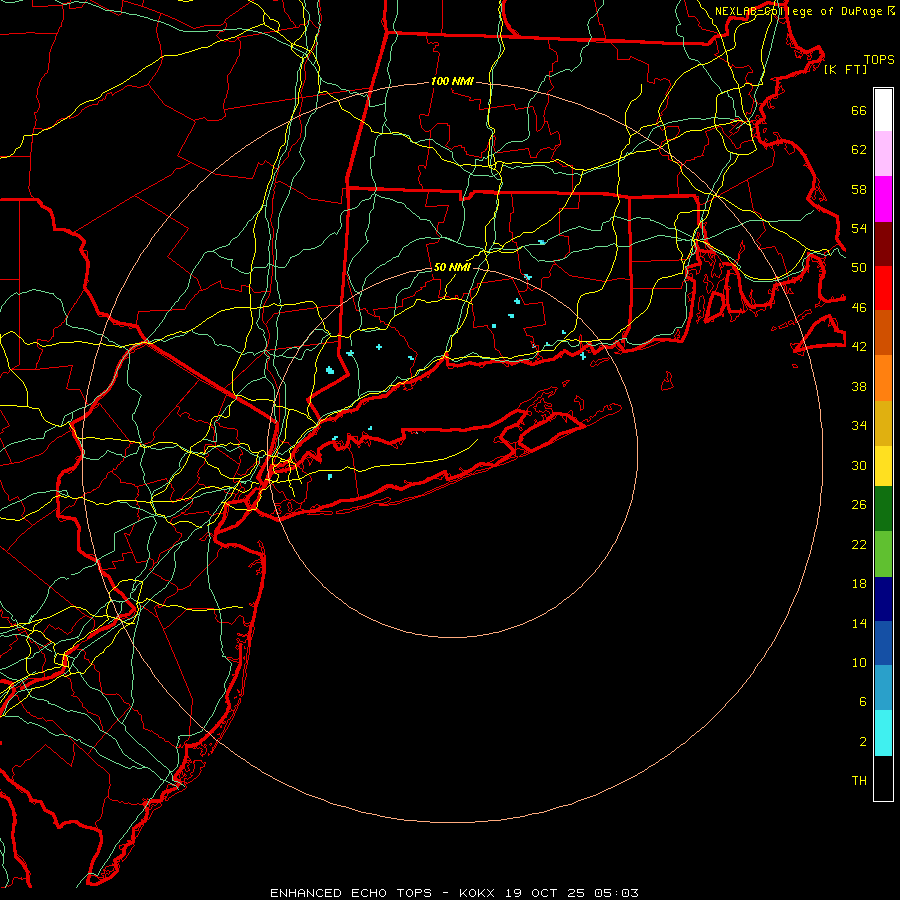Click the TH legend label text
900x900 pixels.
(x=859, y=780)
